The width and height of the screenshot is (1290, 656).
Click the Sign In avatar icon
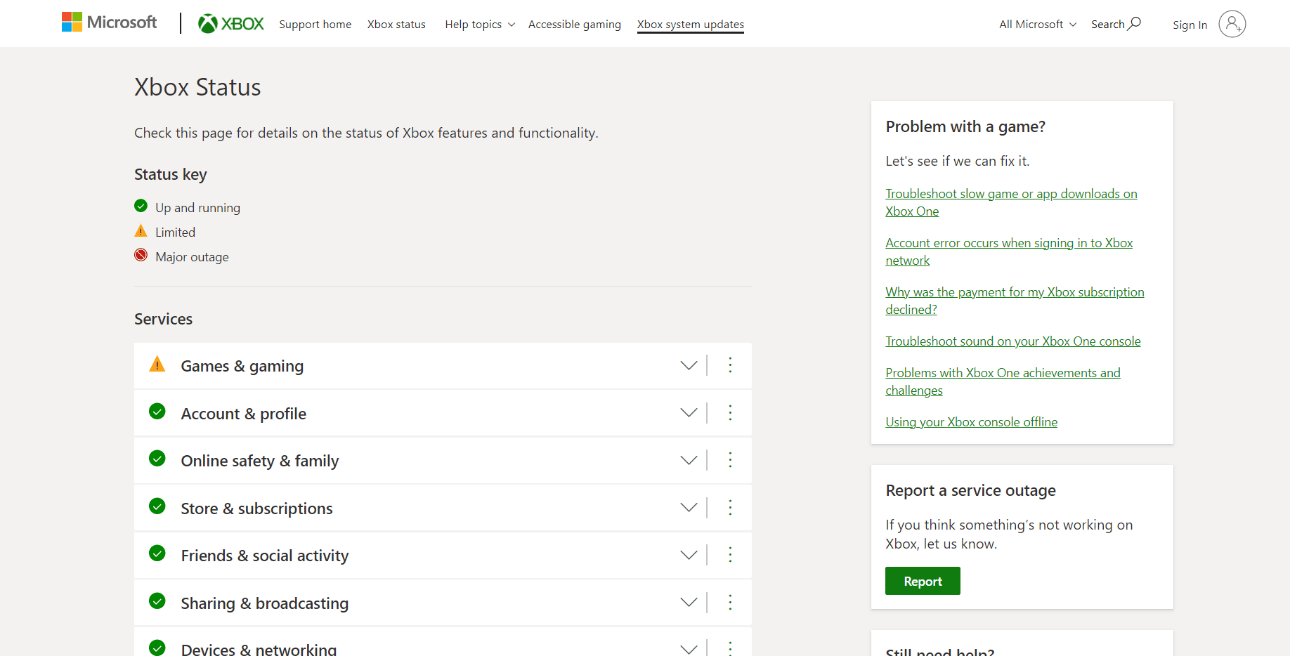tap(1232, 24)
